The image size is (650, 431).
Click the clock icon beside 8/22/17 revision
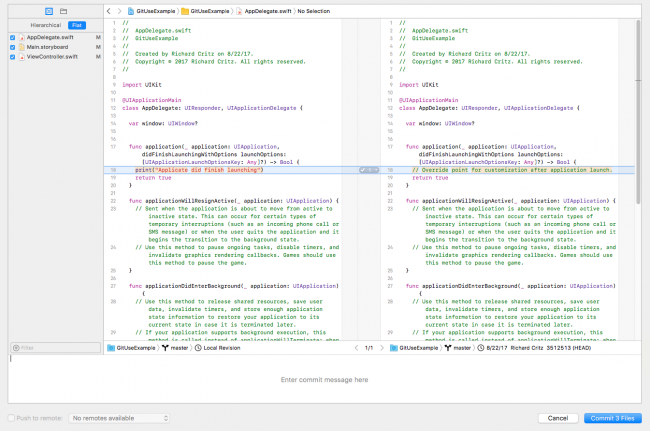tap(481, 348)
